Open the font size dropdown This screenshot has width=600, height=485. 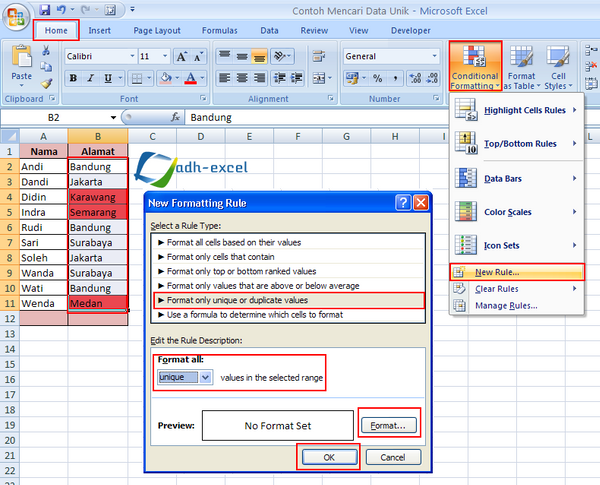point(165,56)
